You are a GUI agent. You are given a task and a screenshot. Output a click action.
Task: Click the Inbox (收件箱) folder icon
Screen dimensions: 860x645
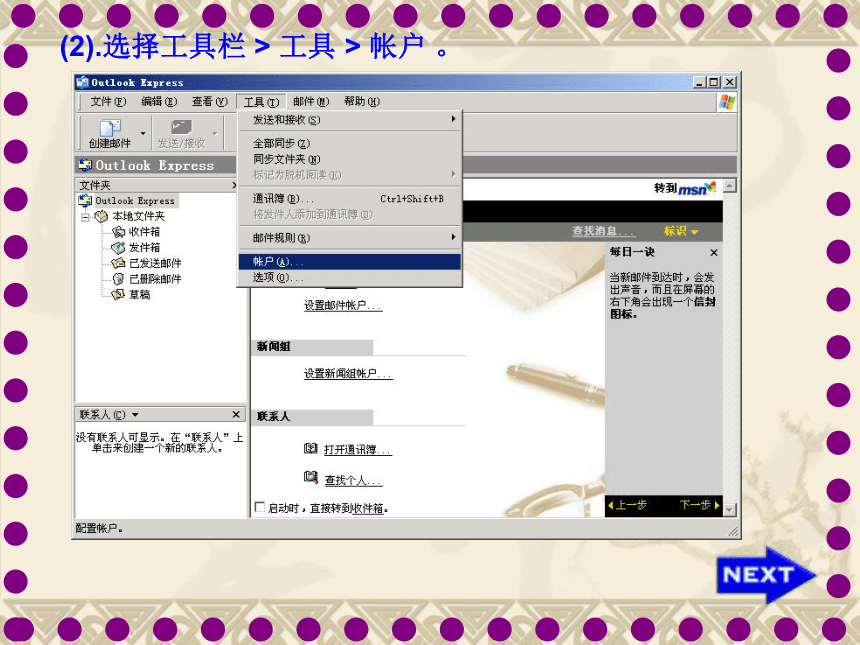[118, 232]
